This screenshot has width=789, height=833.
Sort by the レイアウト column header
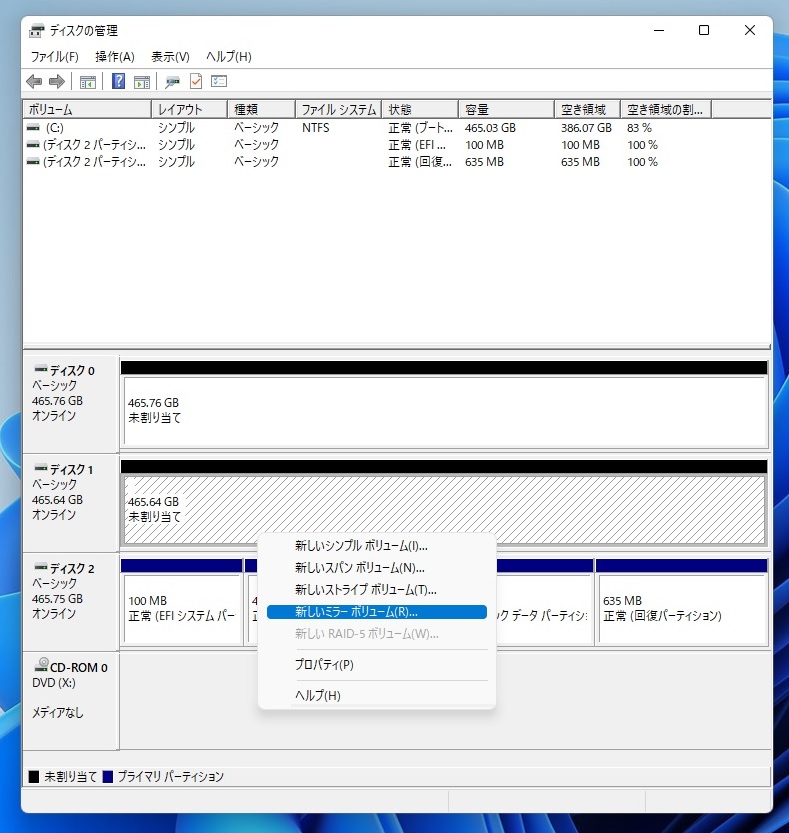click(190, 109)
